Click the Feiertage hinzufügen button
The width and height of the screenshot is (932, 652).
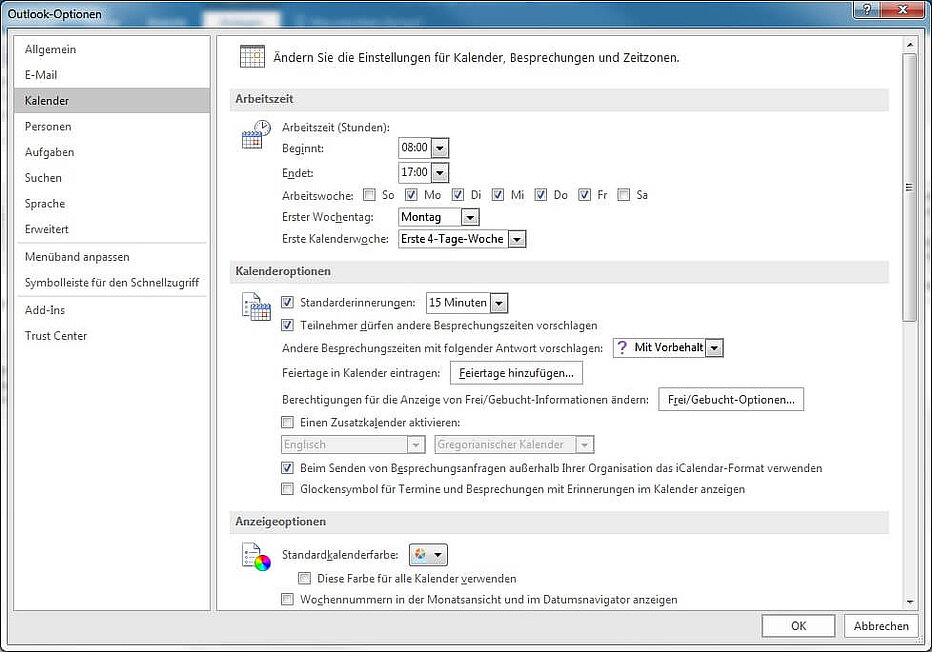click(x=516, y=373)
